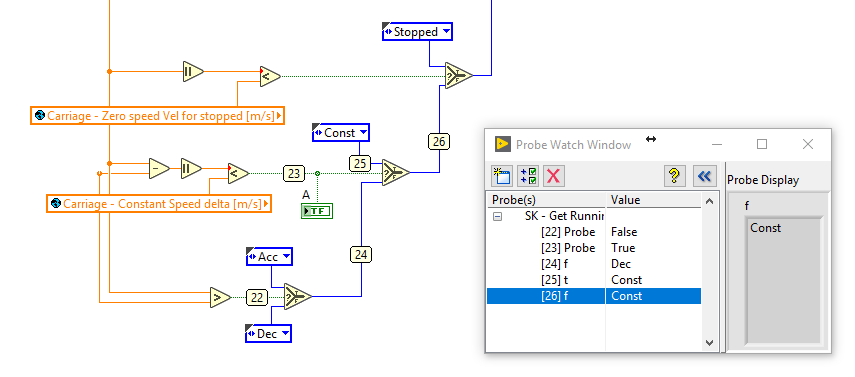855x377 pixels.
Task: Delete selected probe with red X icon
Action: (x=553, y=176)
